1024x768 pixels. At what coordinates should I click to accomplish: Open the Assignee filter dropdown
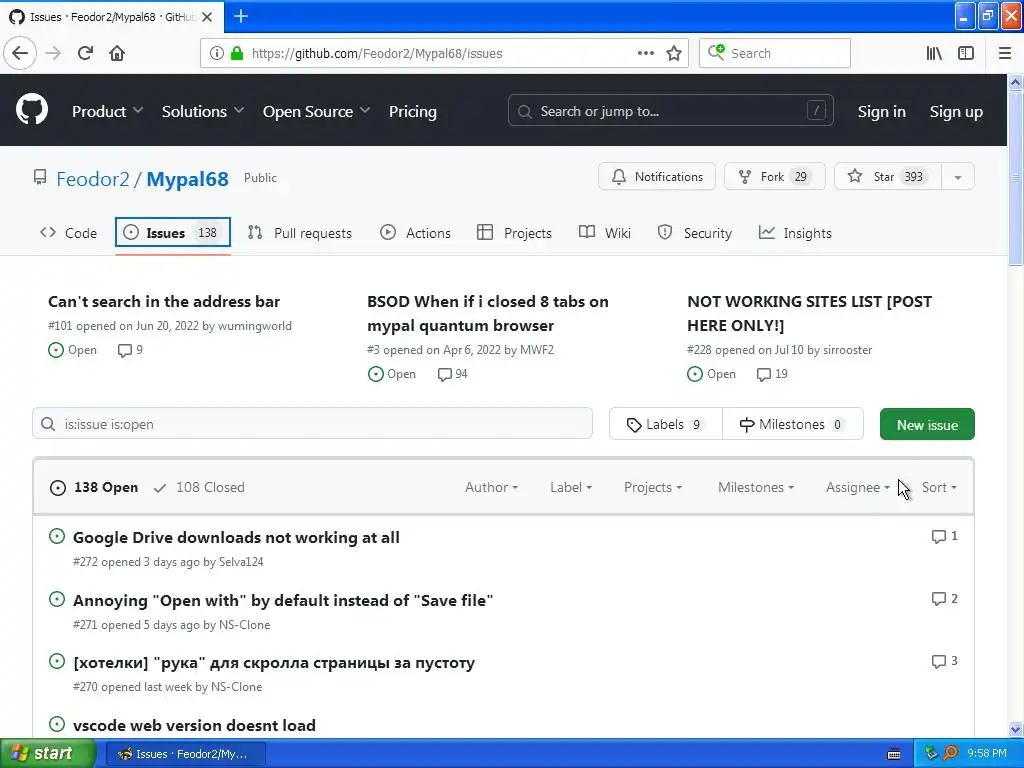coord(857,487)
